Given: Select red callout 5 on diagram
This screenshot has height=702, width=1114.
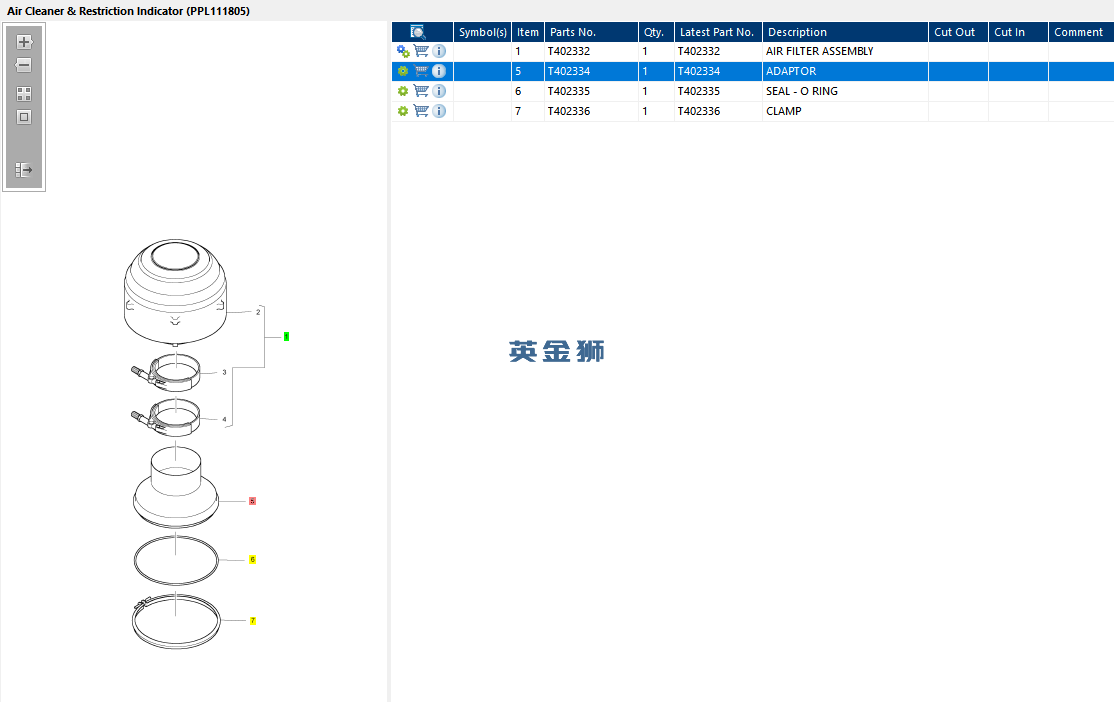Looking at the screenshot, I should 252,501.
